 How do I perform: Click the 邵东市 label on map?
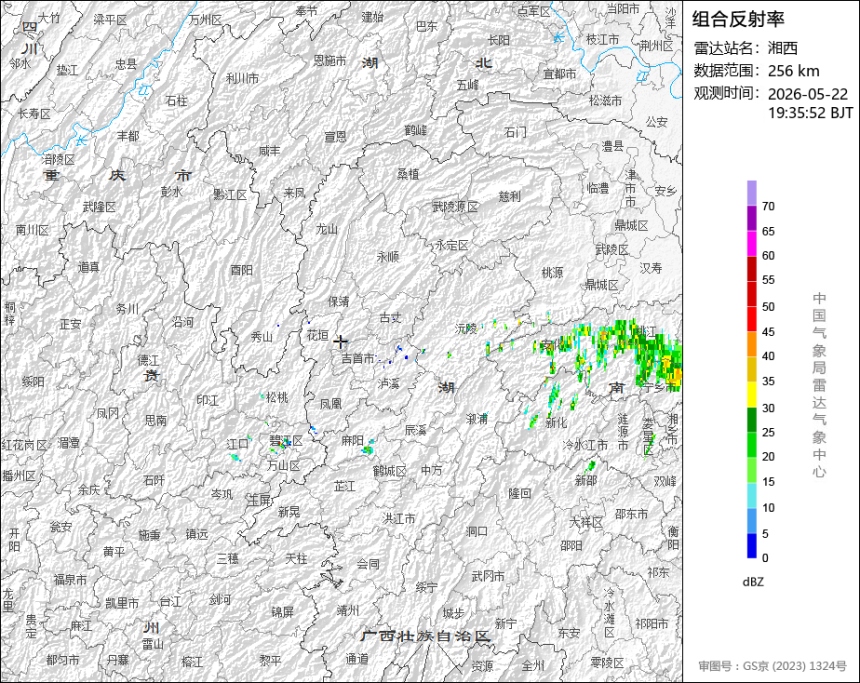pyautogui.click(x=631, y=513)
